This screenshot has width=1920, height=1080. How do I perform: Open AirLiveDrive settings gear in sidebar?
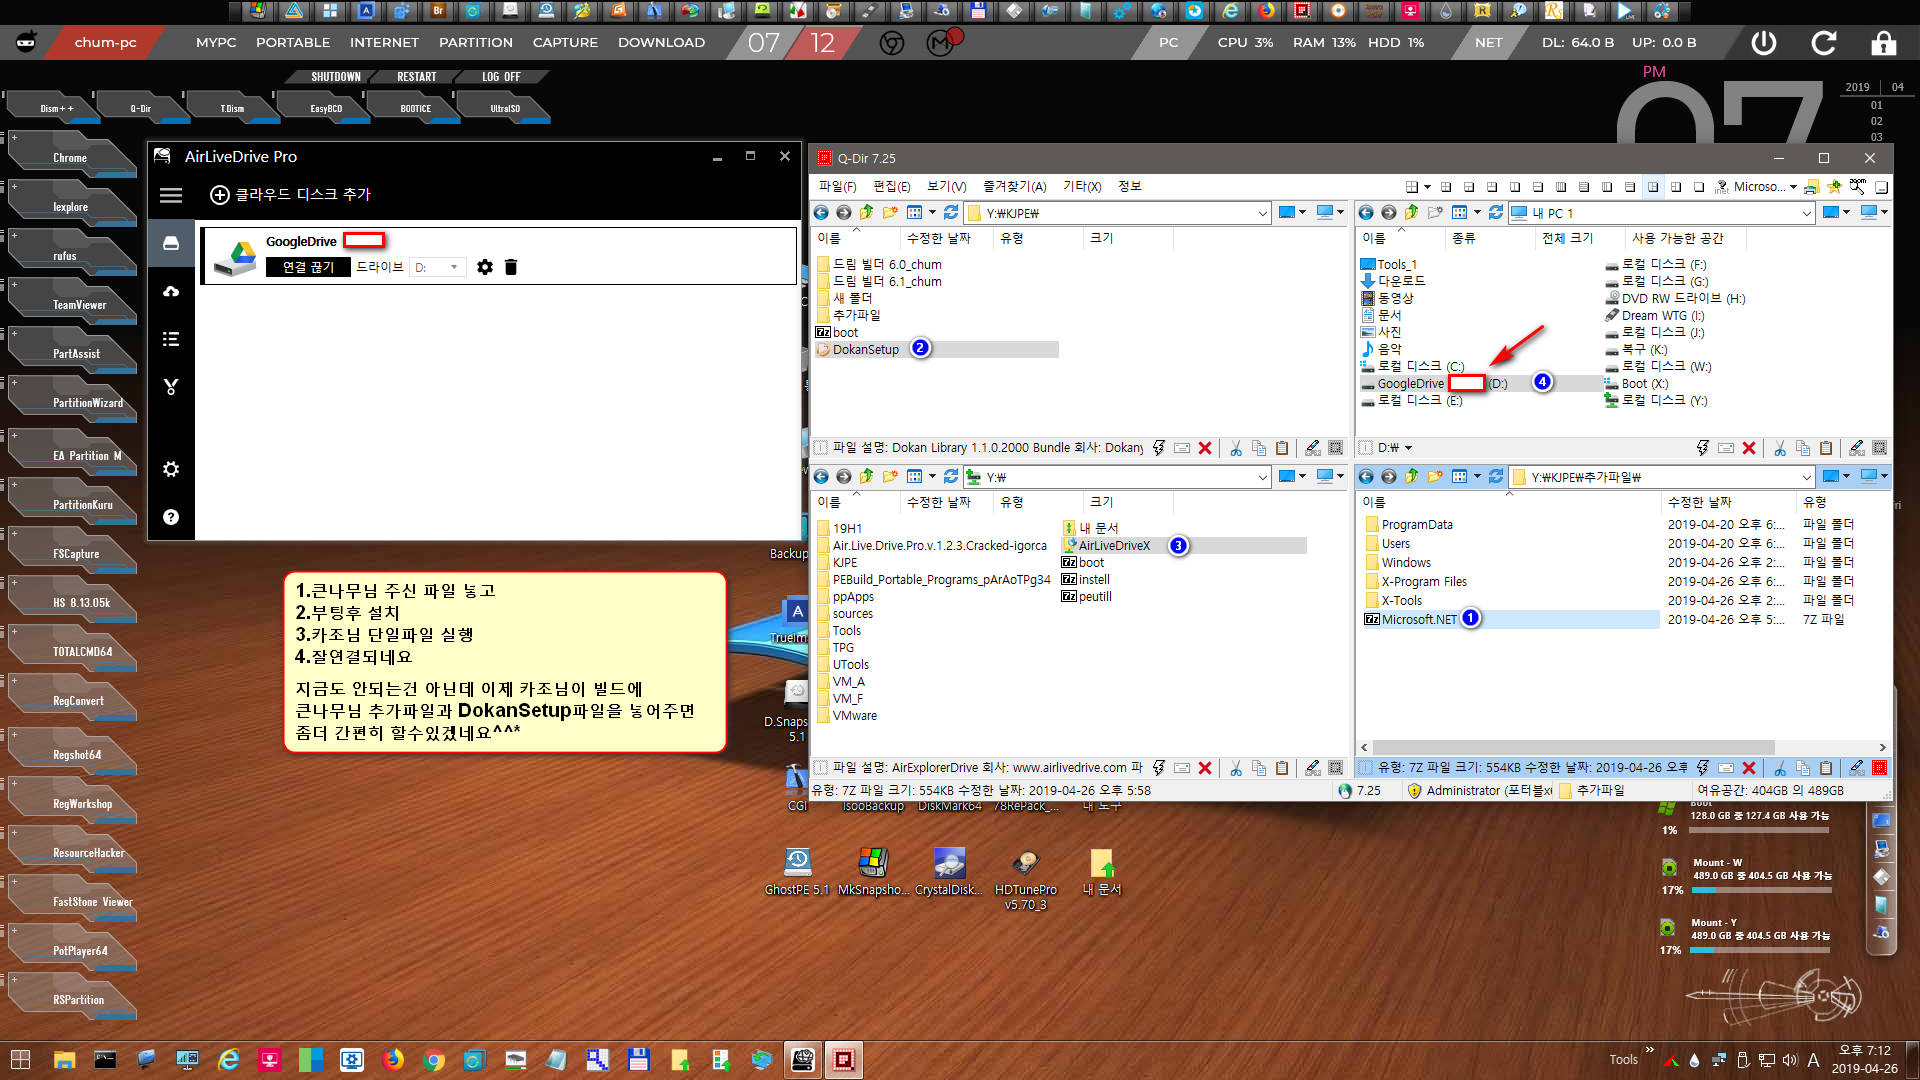pos(171,469)
